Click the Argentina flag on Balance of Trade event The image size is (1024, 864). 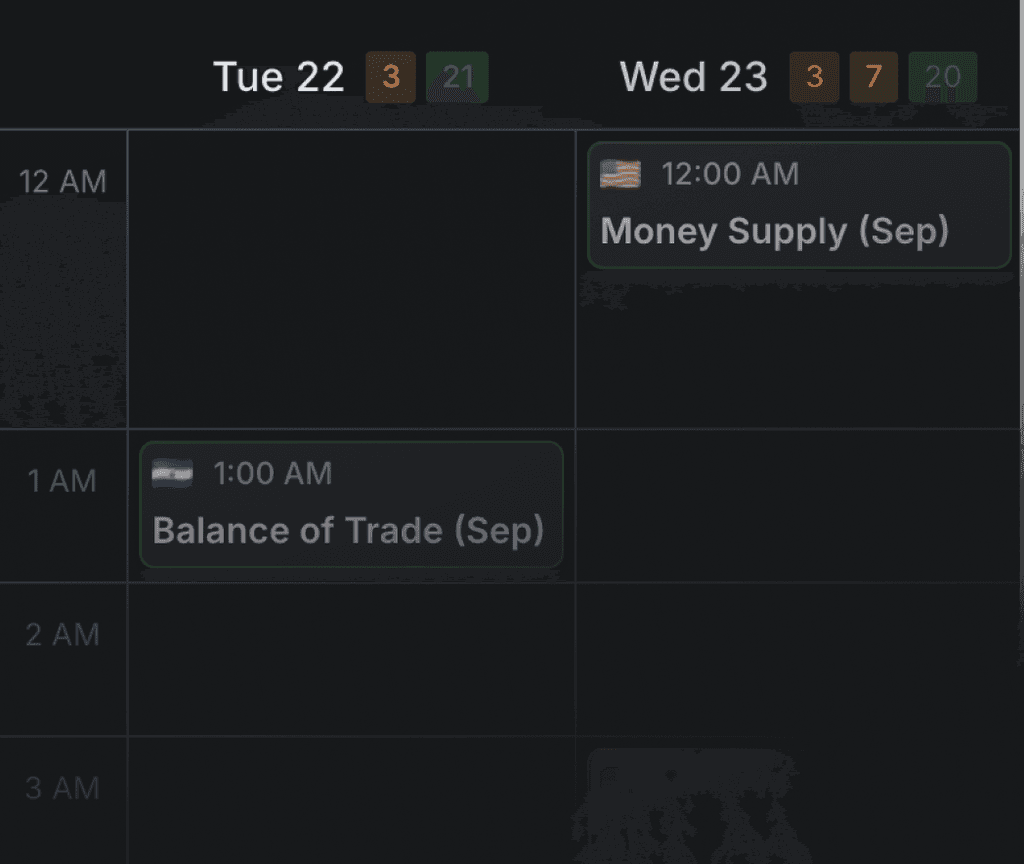pos(170,473)
